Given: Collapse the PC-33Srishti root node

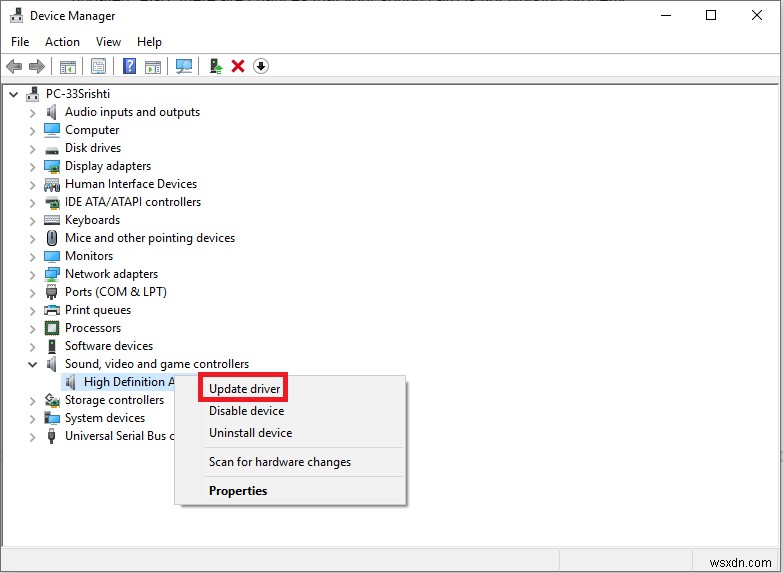Looking at the screenshot, I should click(x=13, y=94).
